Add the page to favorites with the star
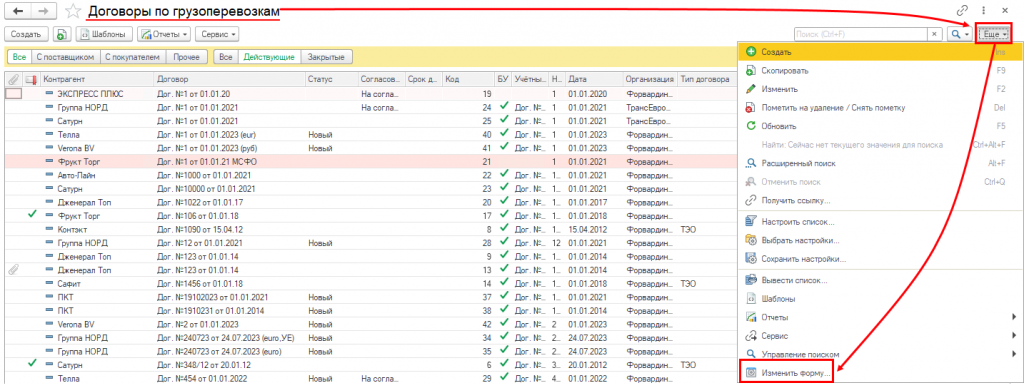The image size is (1024, 388). click(73, 11)
